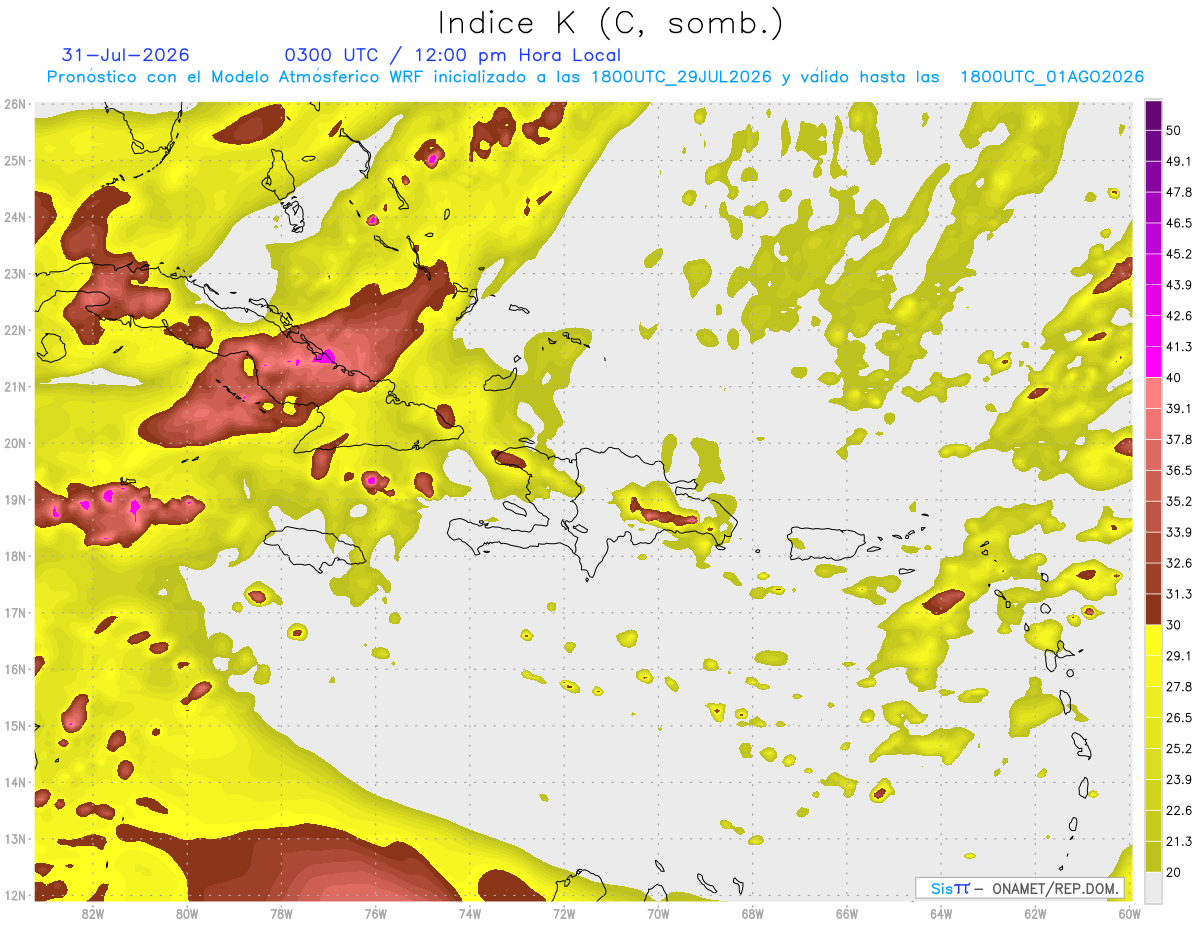Click the color scale value 25.2
1200x927 pixels.
coord(1180,749)
